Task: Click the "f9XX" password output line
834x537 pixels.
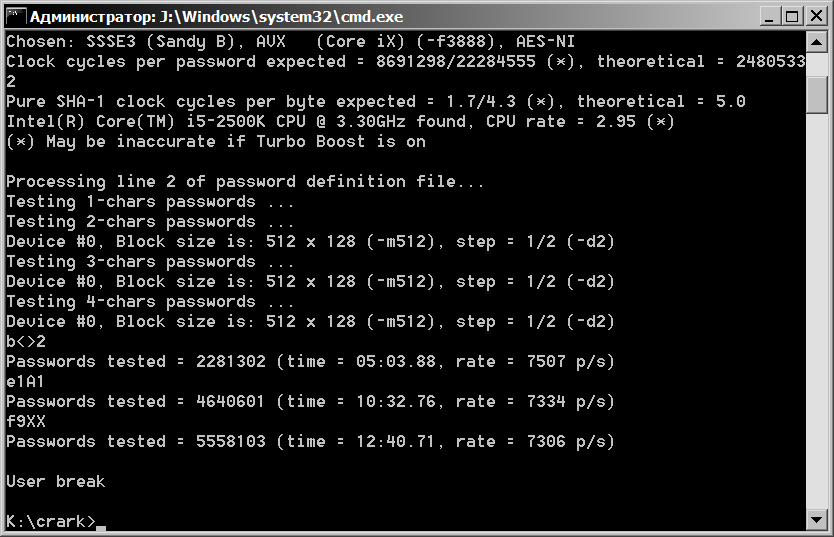Action: [25, 421]
